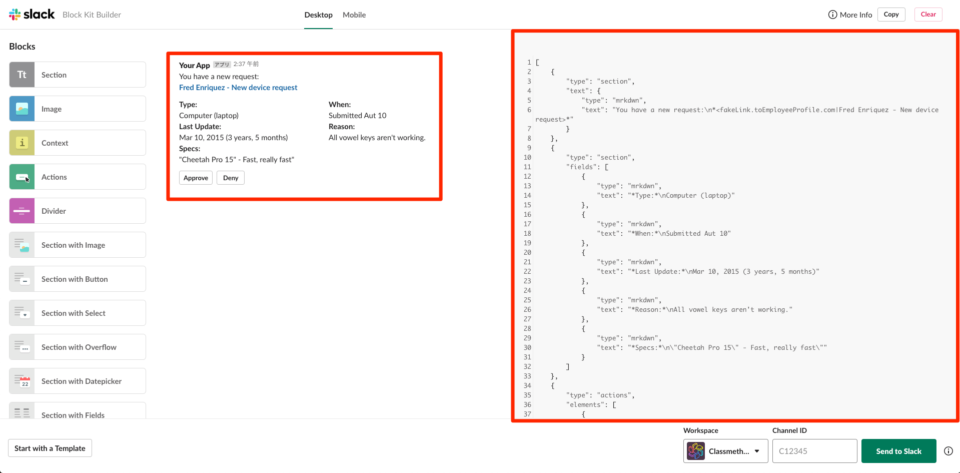Image resolution: width=960 pixels, height=473 pixels.
Task: Click the Context block label
Action: coord(55,143)
